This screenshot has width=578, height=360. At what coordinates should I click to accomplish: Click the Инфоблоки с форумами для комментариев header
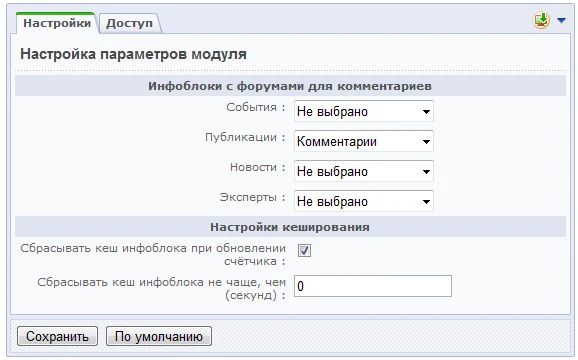click(290, 86)
